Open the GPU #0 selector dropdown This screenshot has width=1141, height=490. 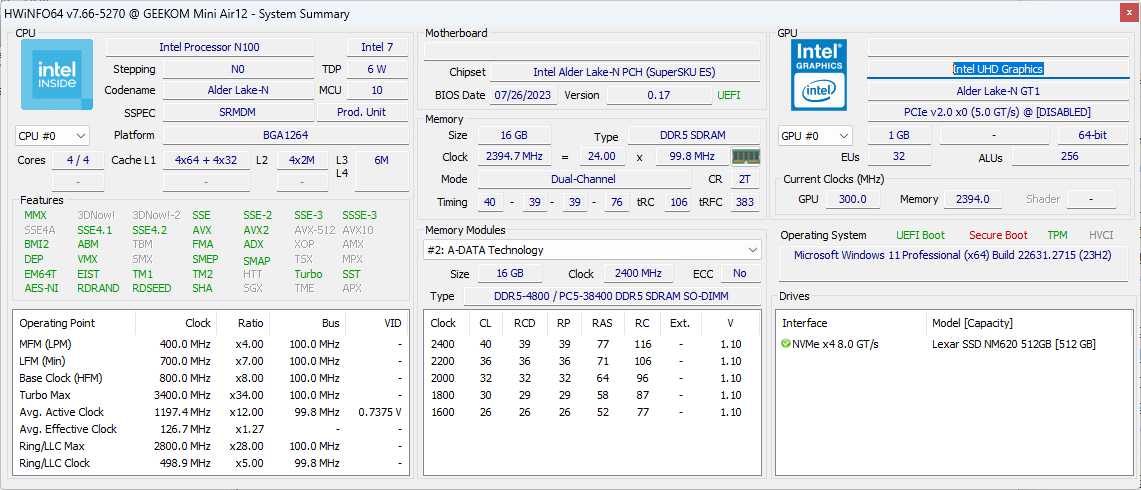pos(815,135)
